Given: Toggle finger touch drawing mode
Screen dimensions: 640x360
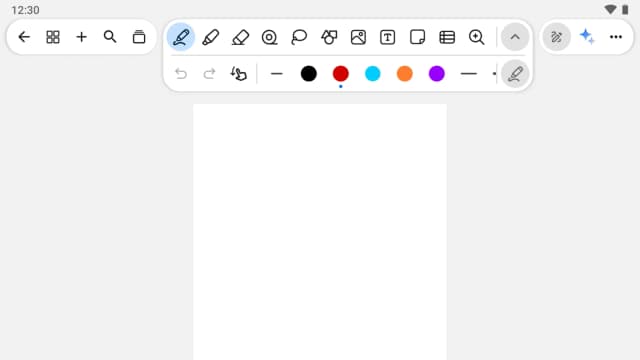Looking at the screenshot, I should pos(238,73).
